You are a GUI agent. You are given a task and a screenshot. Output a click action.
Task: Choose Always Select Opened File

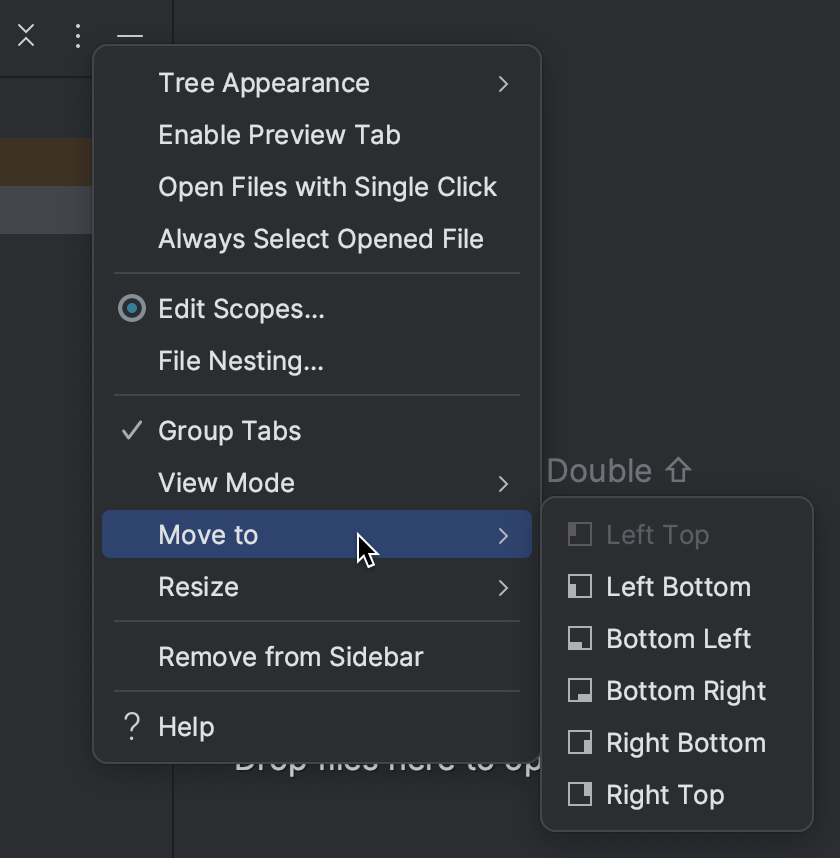tap(320, 239)
